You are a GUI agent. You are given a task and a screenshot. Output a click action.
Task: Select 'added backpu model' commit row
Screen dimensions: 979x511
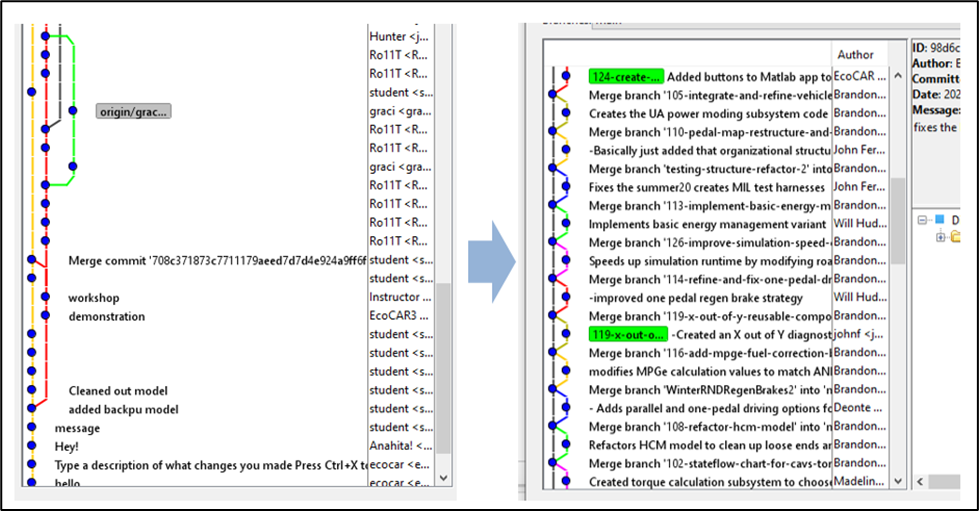click(123, 409)
